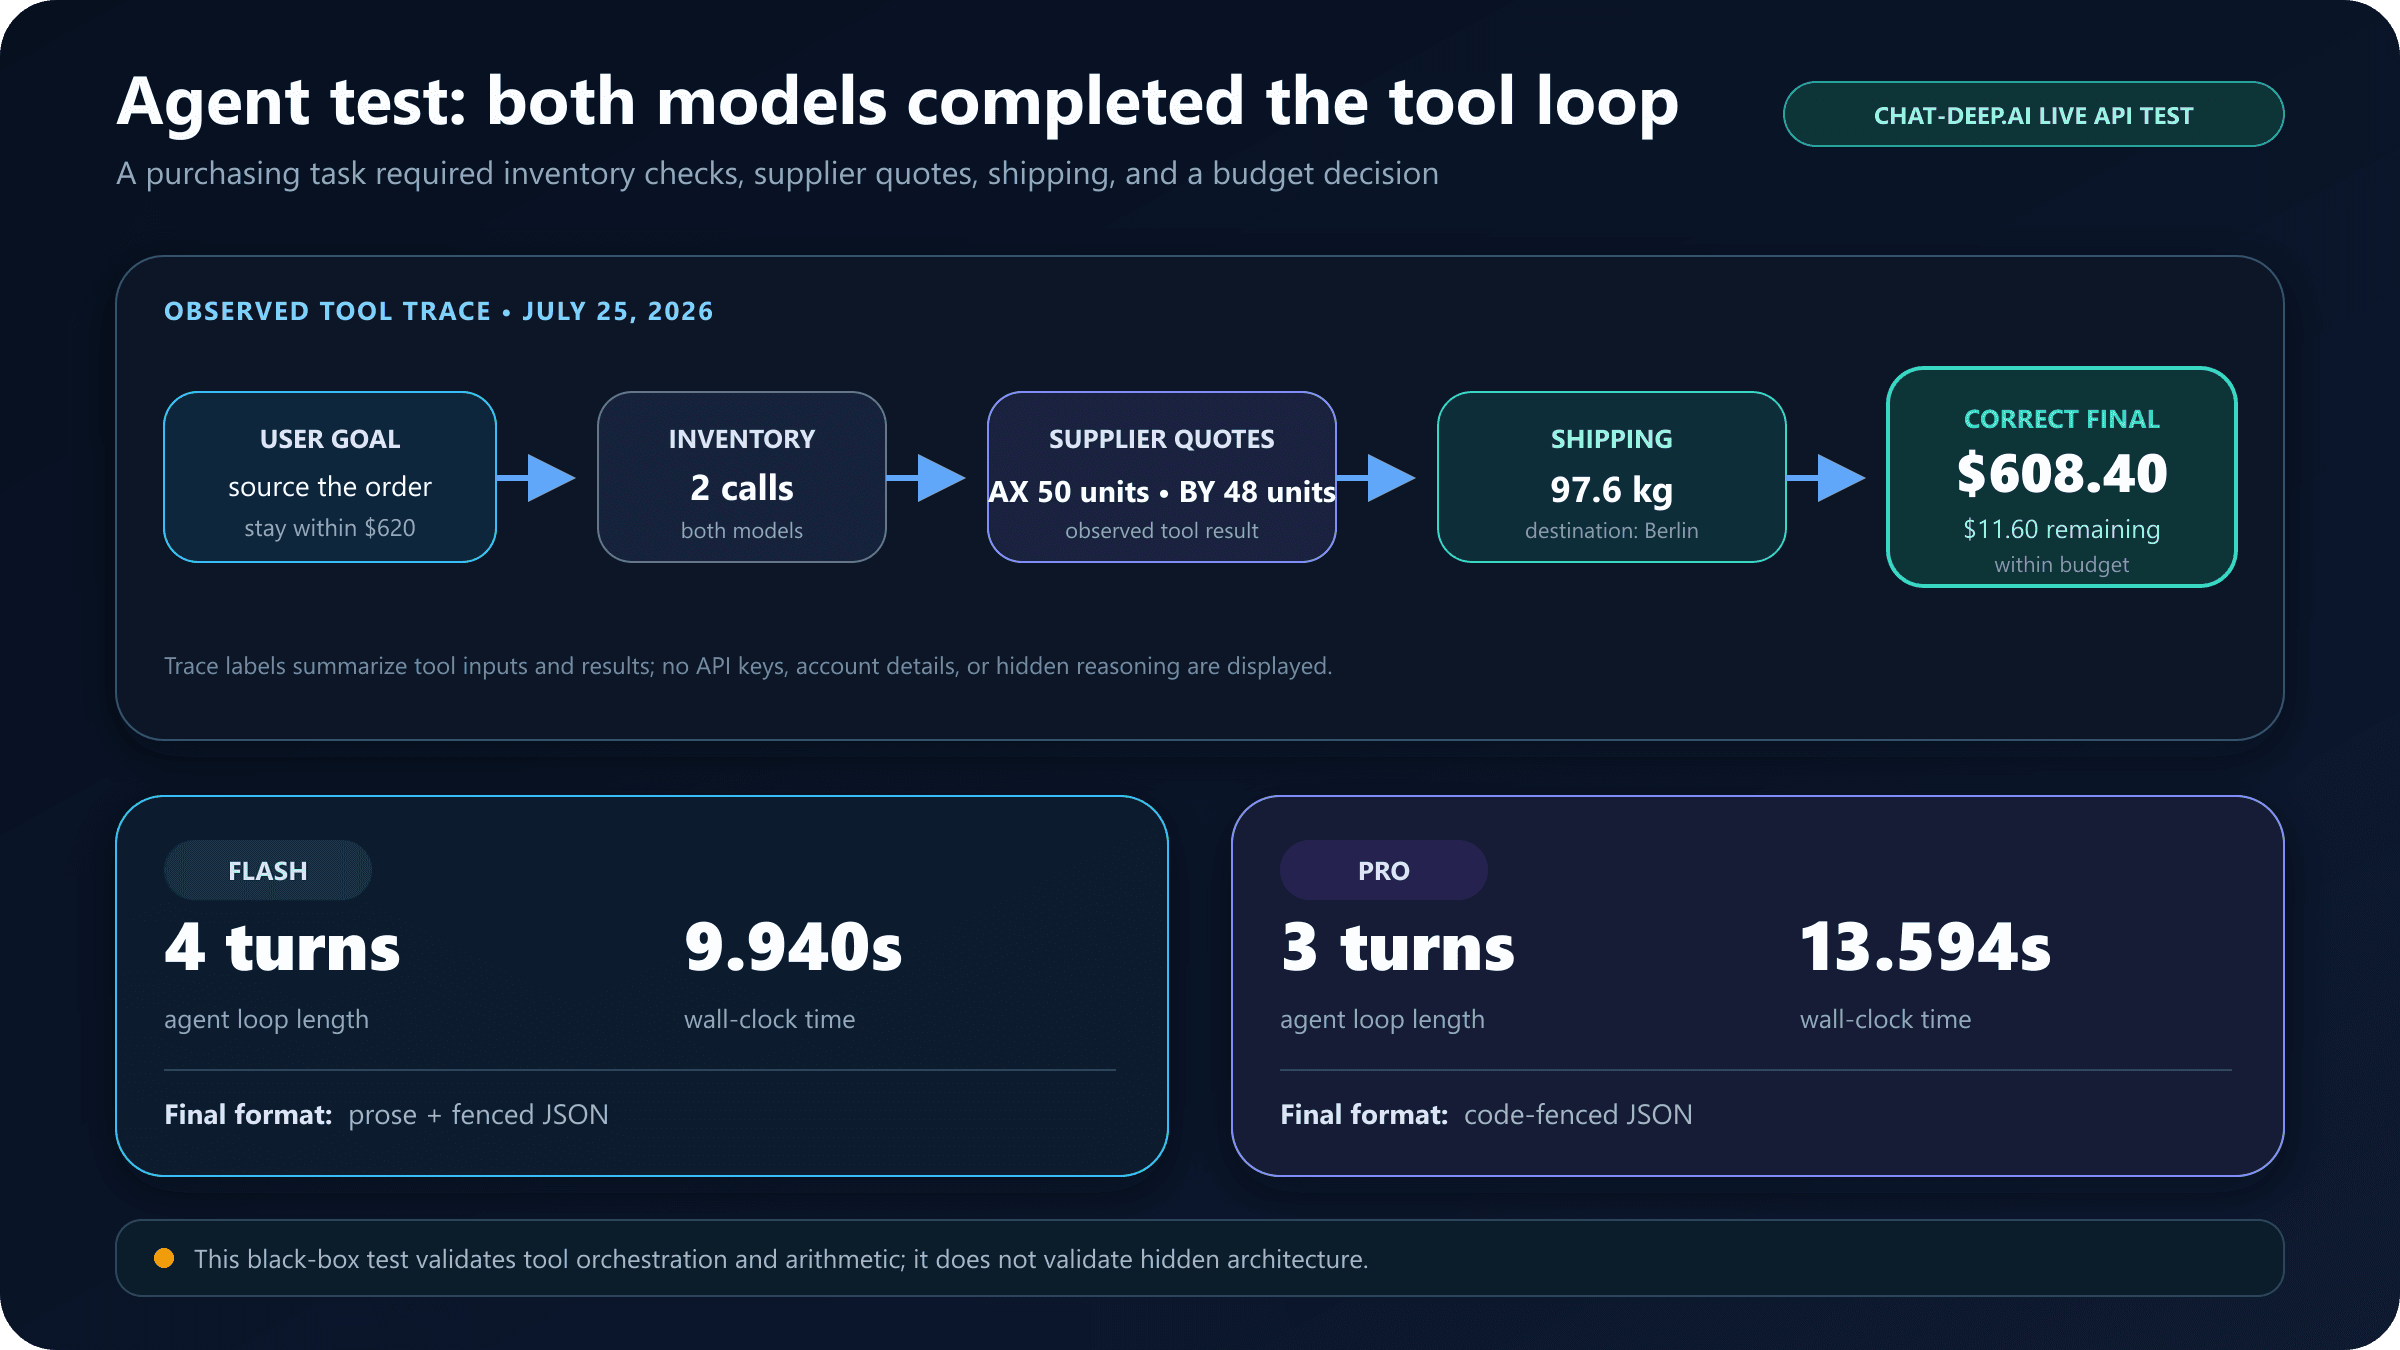
Task: Open the Inventory 2 calls box
Action: pos(742,477)
